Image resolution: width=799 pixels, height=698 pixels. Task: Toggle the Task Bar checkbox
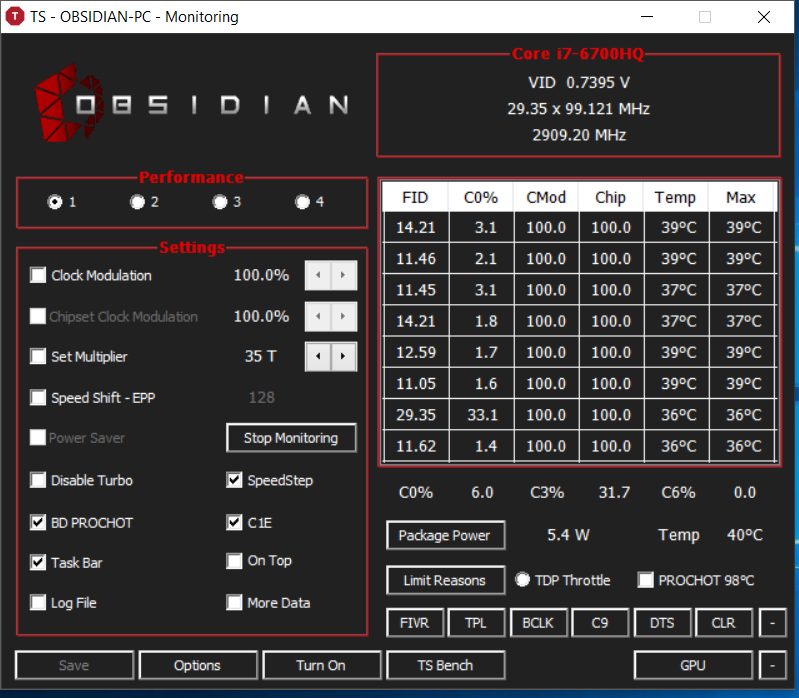click(x=38, y=562)
